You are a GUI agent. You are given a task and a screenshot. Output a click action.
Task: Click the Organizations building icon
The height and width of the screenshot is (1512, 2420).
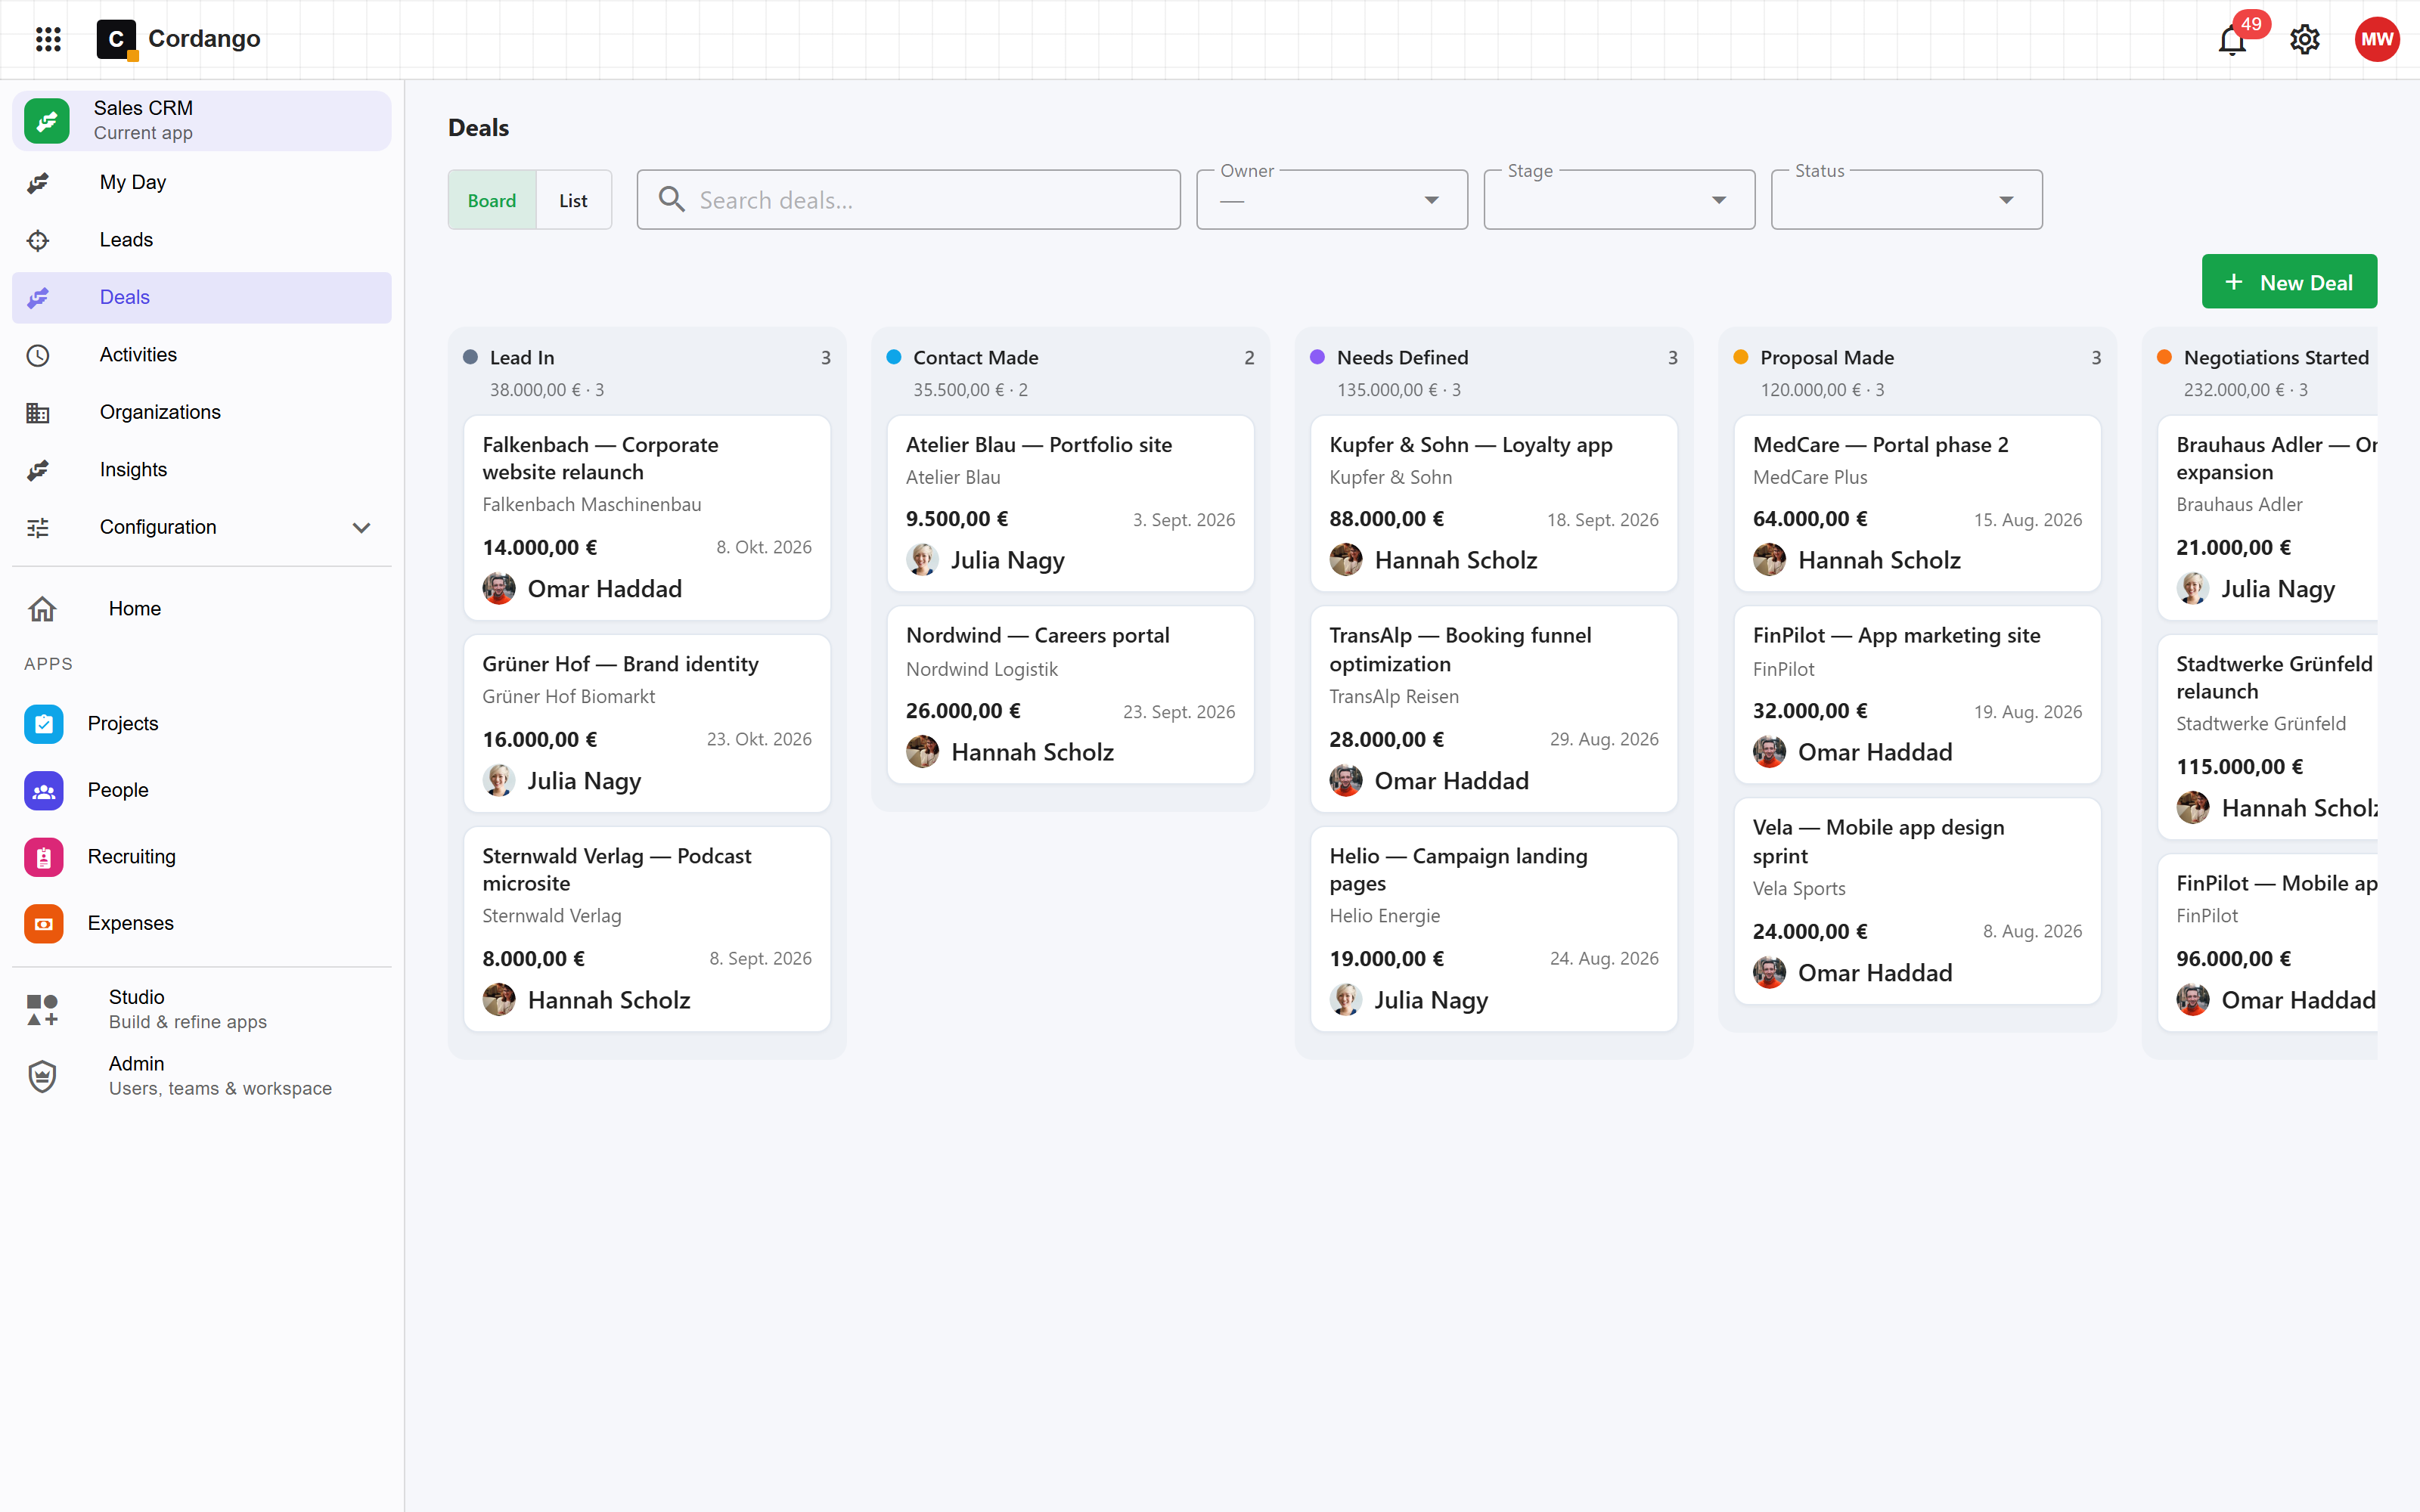pos(38,413)
